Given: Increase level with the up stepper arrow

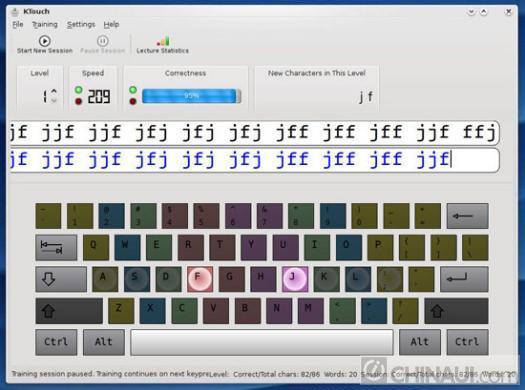Looking at the screenshot, I should (54, 91).
